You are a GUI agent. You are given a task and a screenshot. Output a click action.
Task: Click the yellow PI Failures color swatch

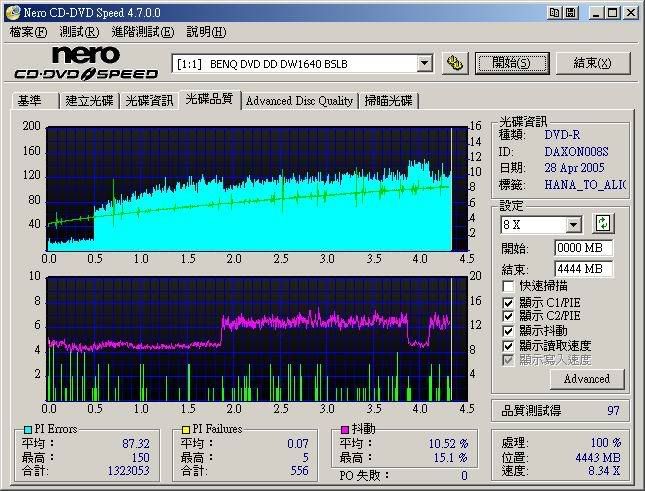(186, 430)
